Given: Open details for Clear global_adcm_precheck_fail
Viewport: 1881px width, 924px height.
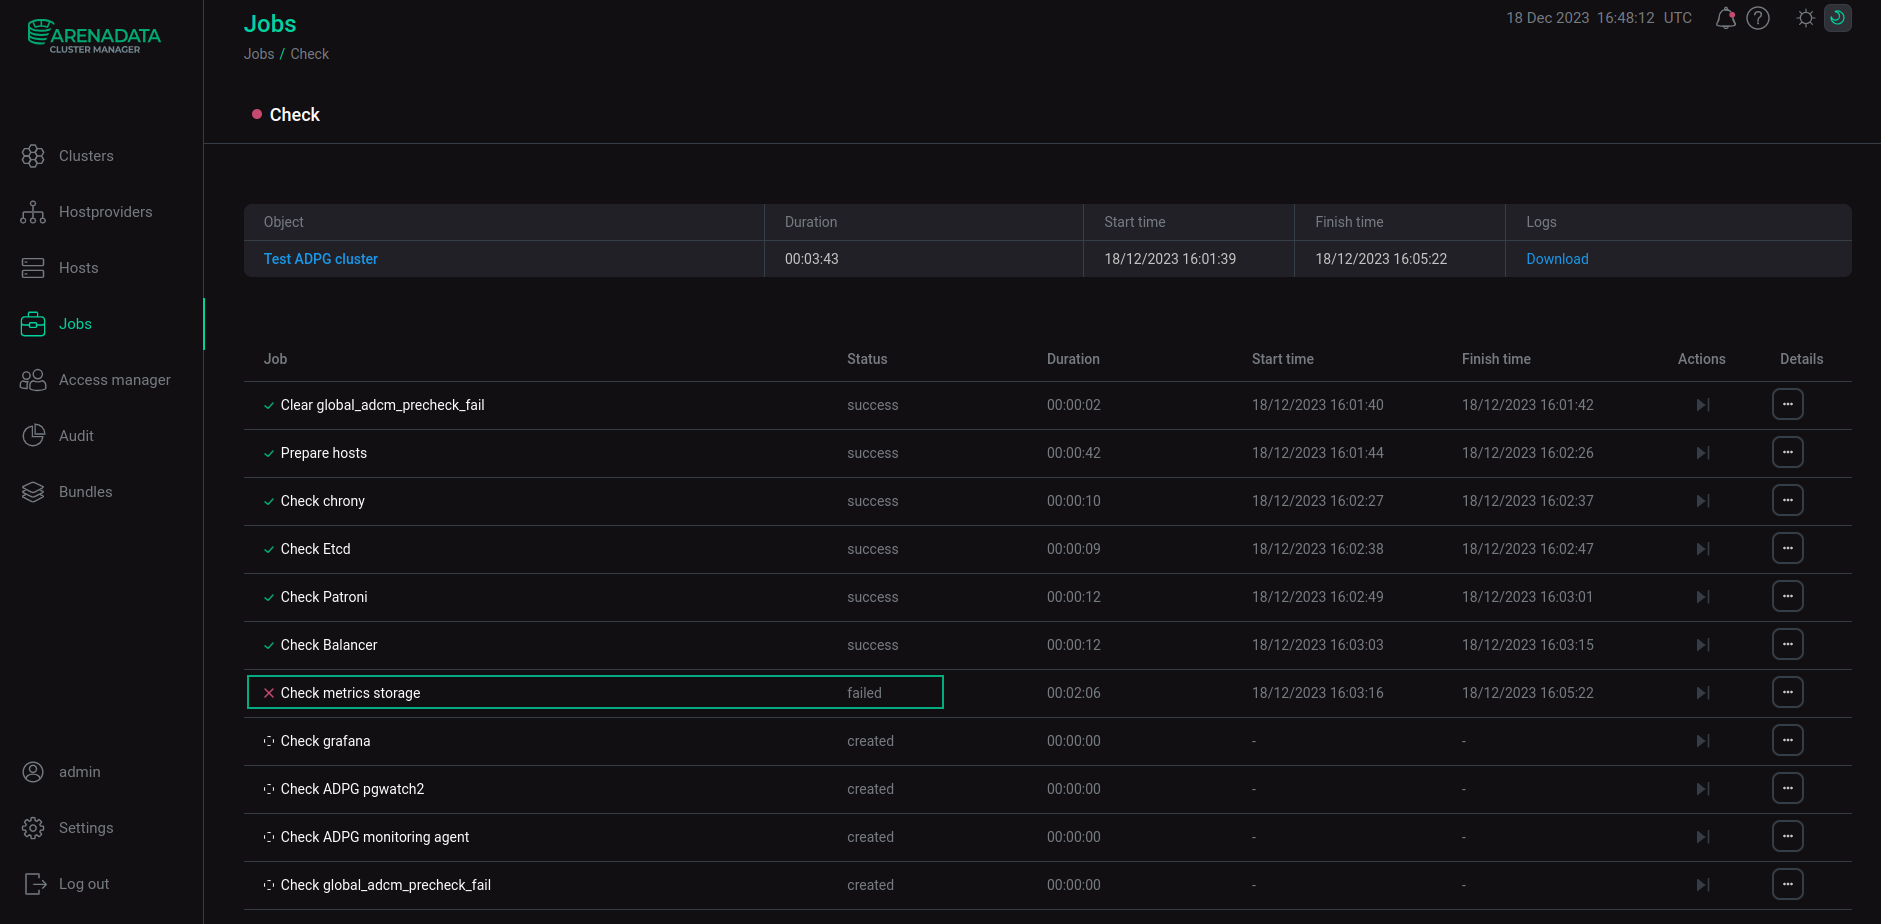Looking at the screenshot, I should [x=1788, y=405].
